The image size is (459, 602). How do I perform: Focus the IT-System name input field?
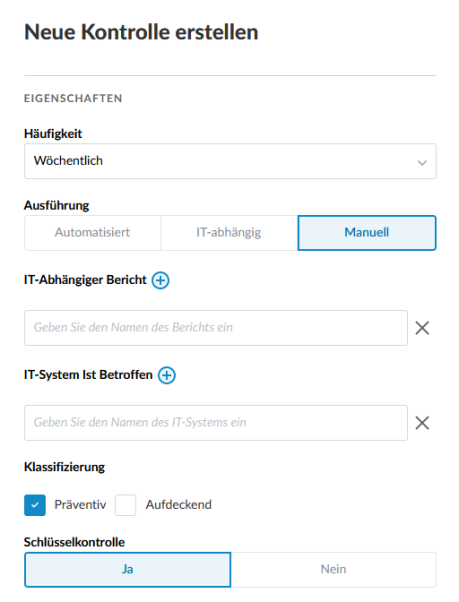click(x=216, y=423)
